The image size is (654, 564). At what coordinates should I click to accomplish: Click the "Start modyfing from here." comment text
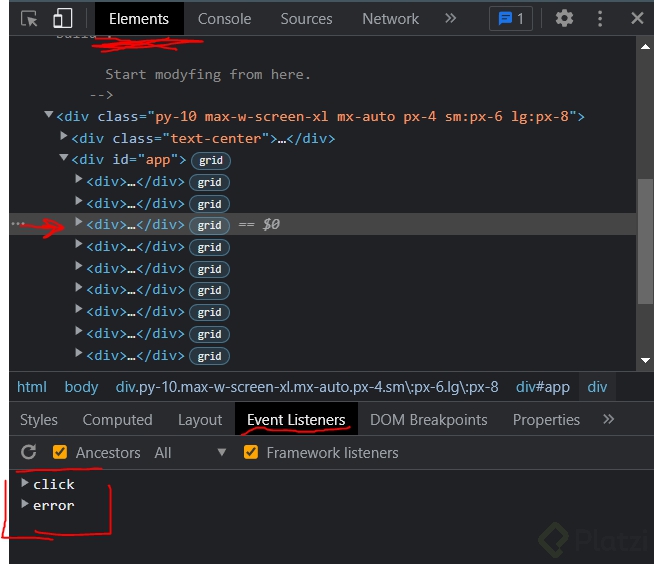click(208, 75)
